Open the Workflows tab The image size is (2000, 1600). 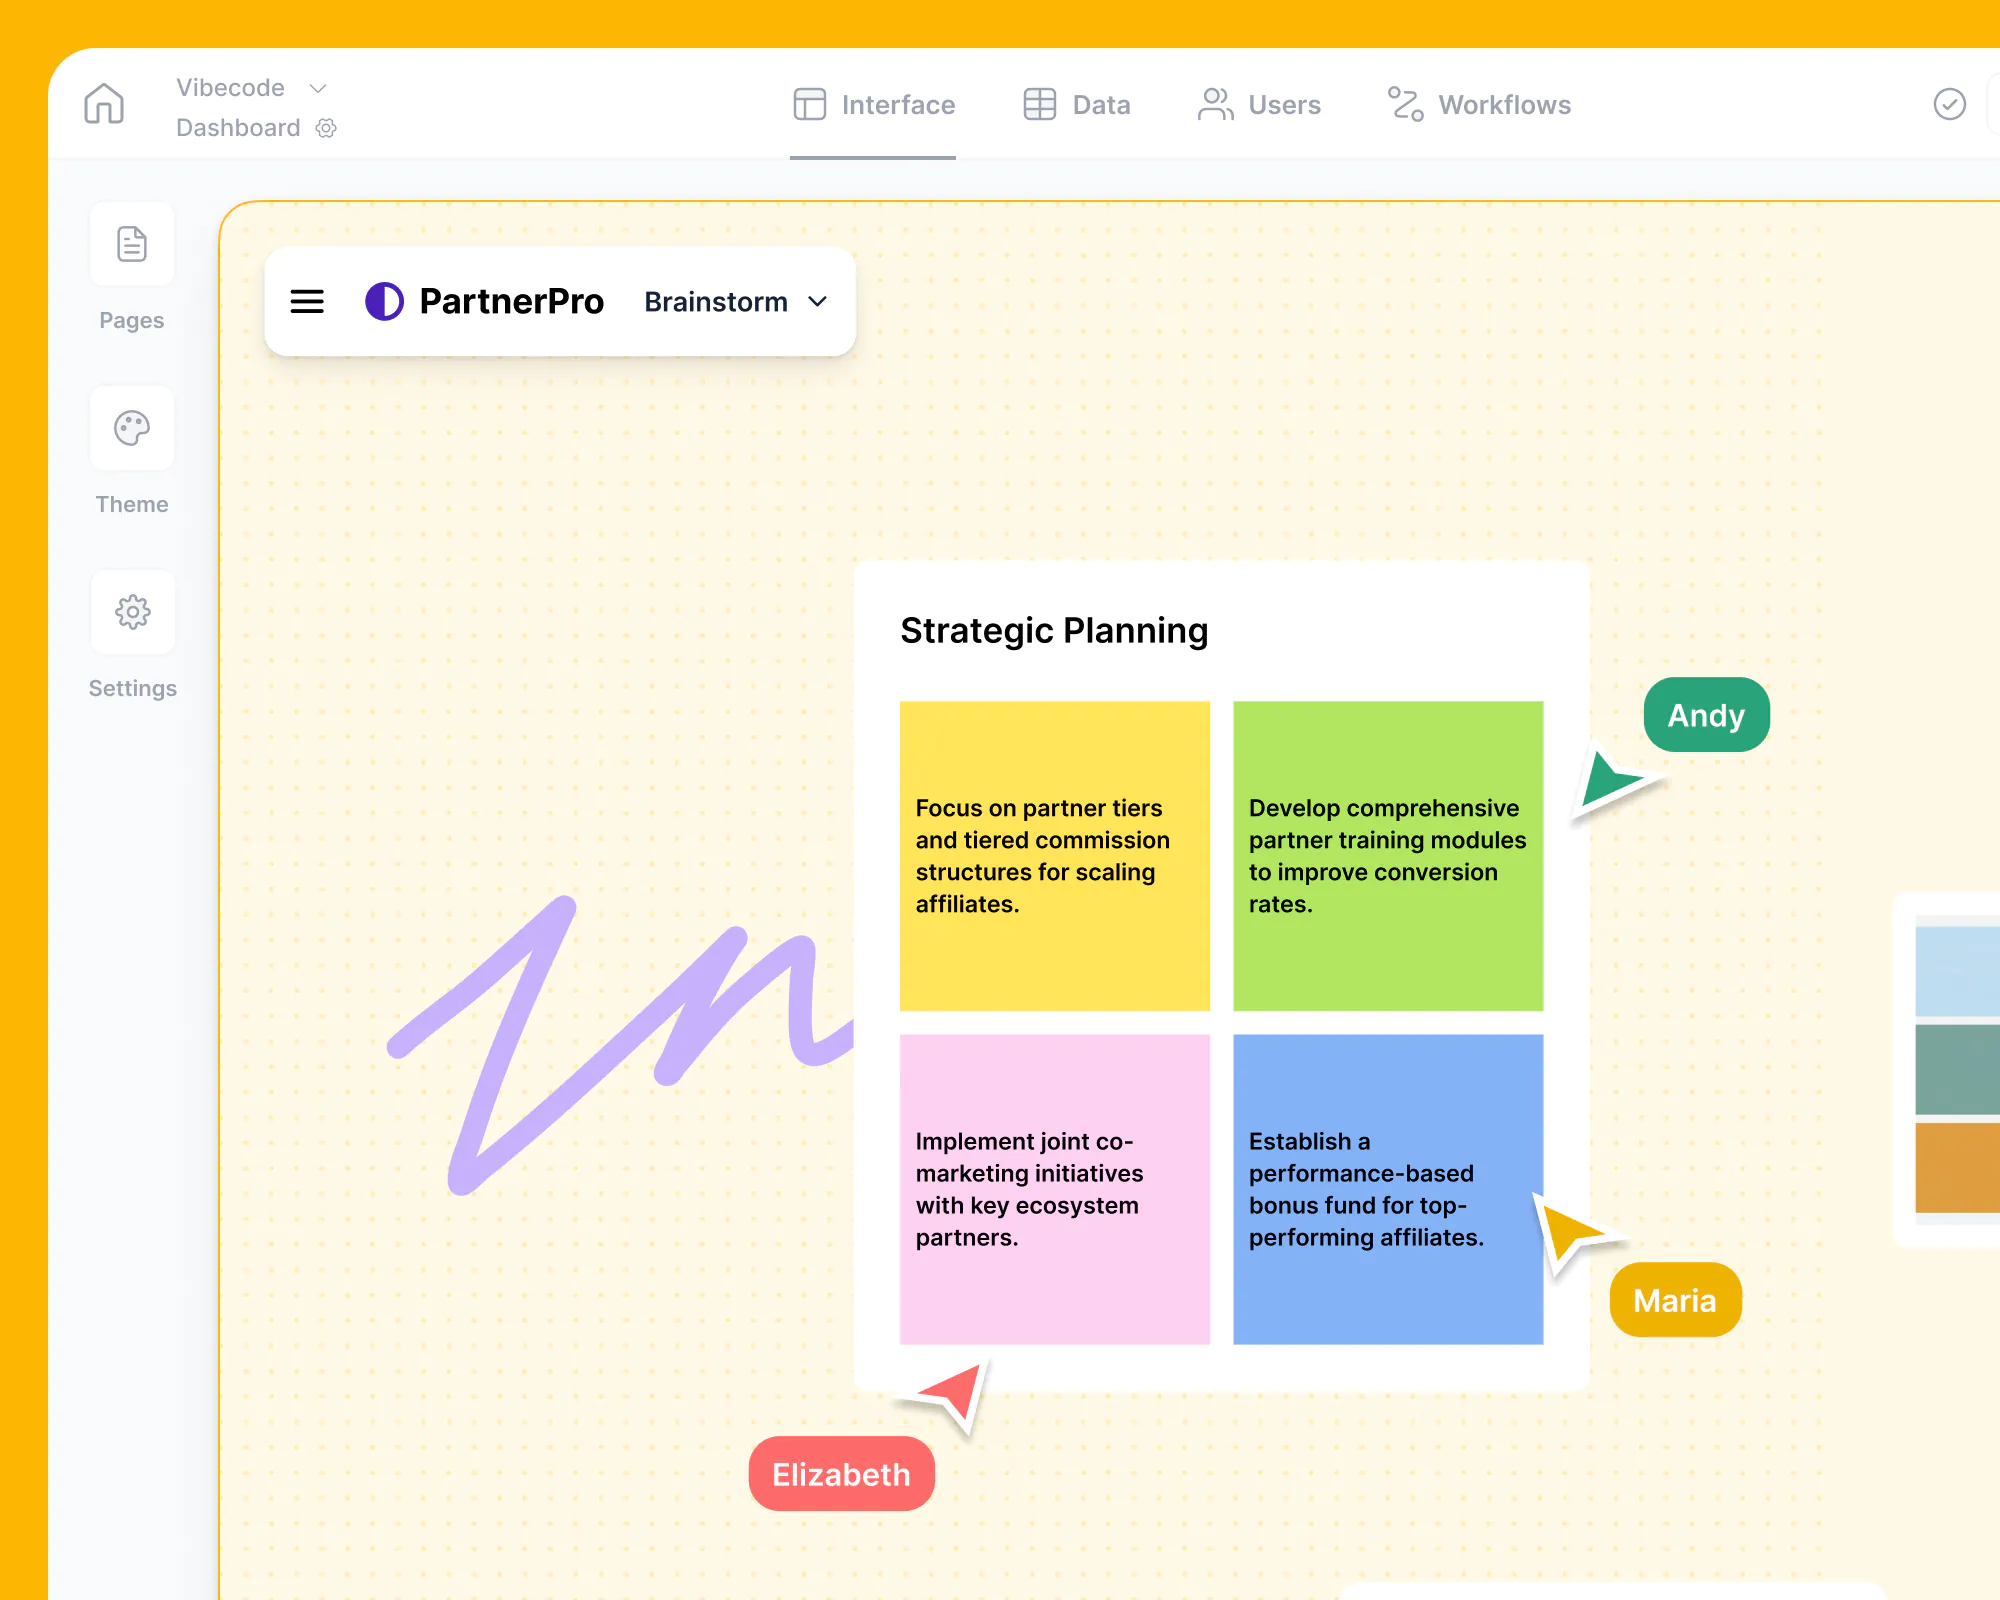(1479, 105)
